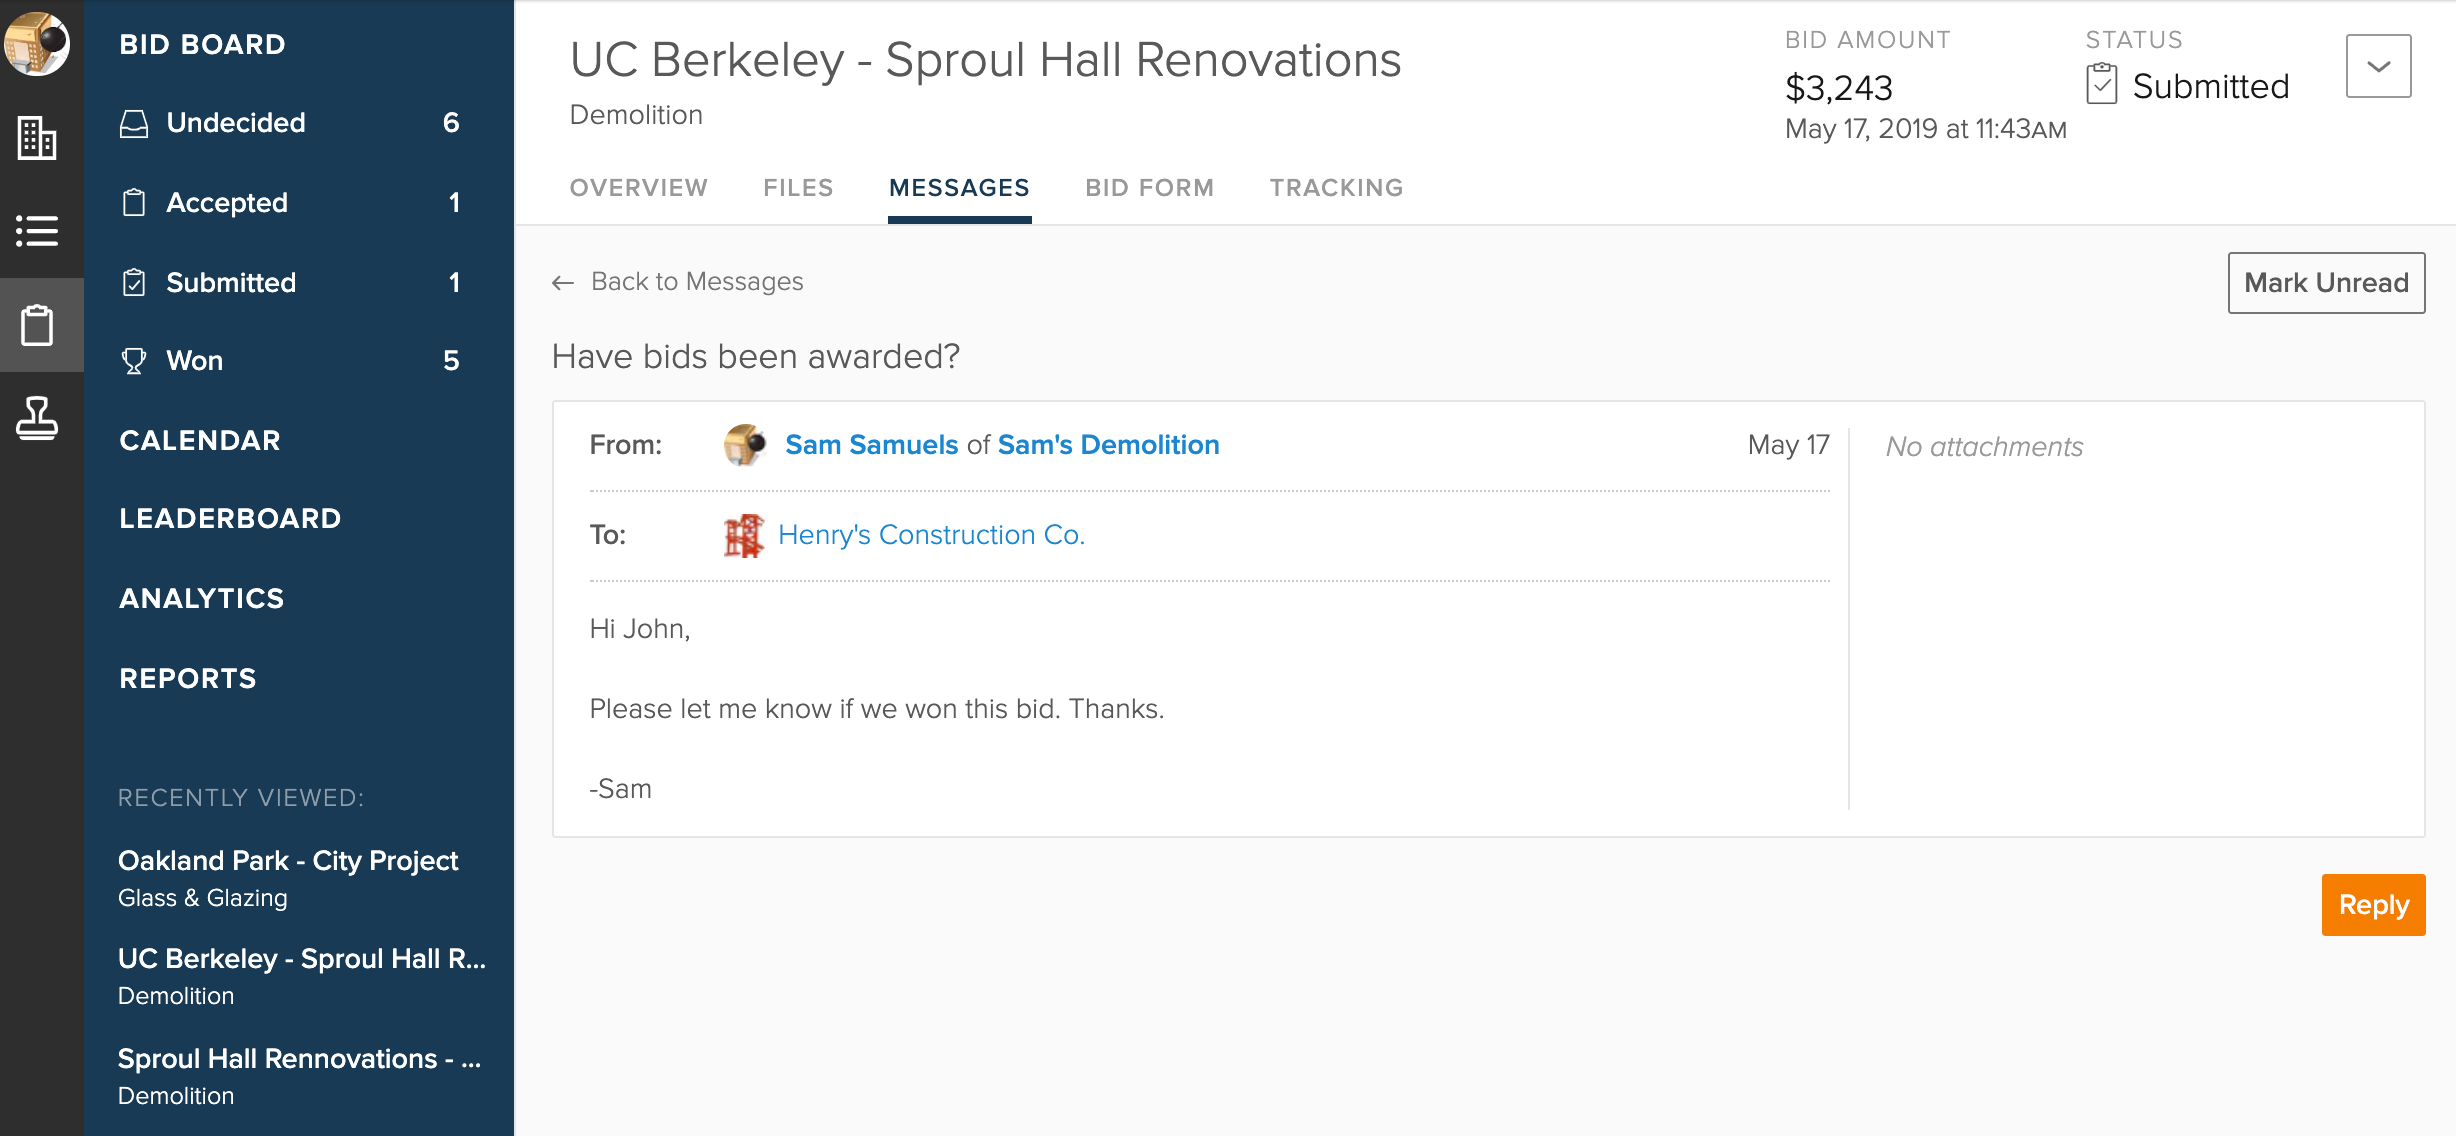Click the user avatar in the top-left corner

37,43
